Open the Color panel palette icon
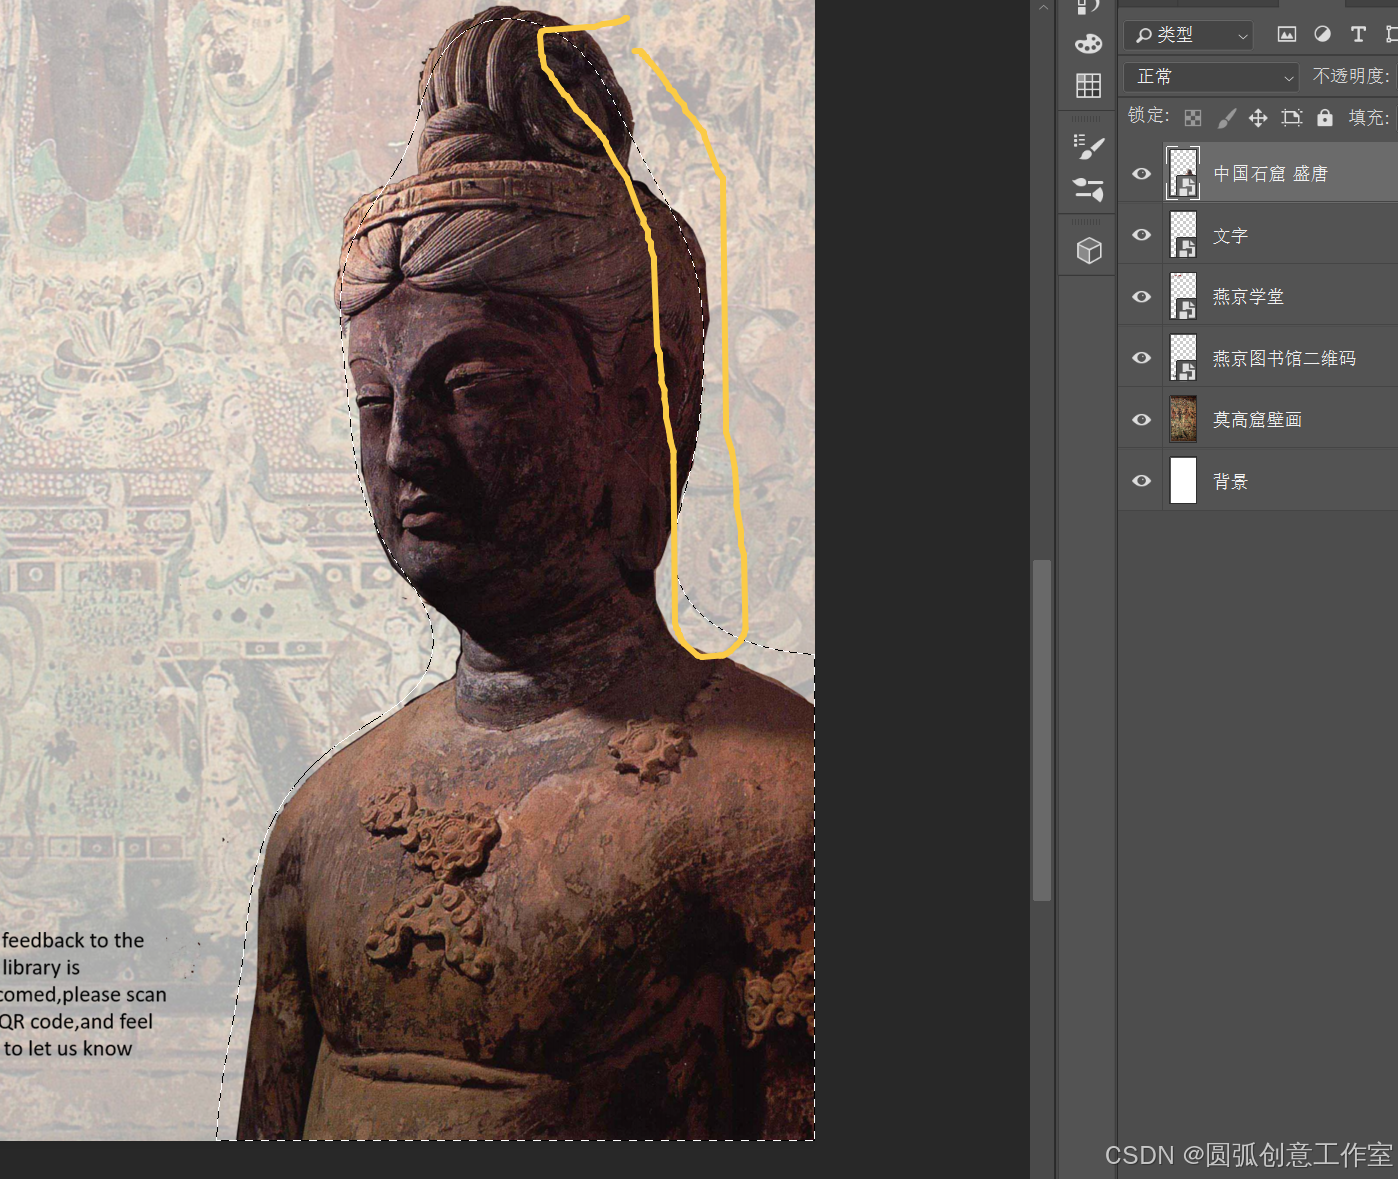The height and width of the screenshot is (1179, 1398). (1088, 43)
